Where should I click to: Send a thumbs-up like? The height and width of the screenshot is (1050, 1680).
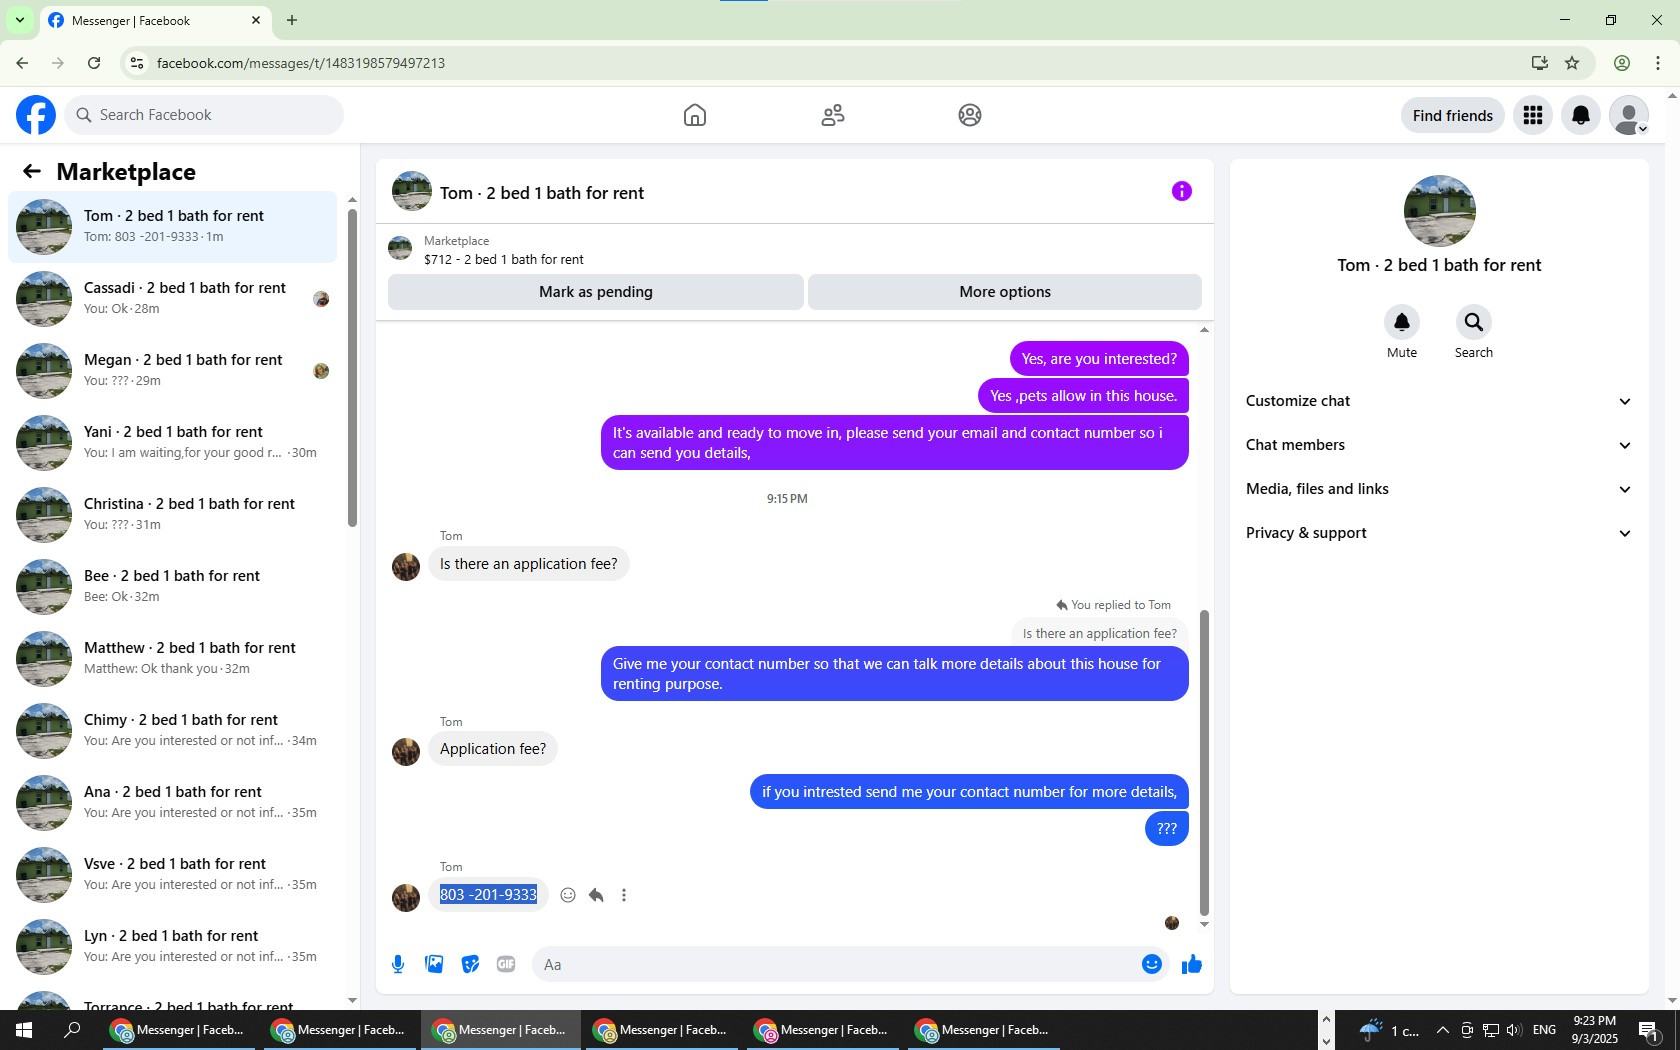(x=1192, y=964)
